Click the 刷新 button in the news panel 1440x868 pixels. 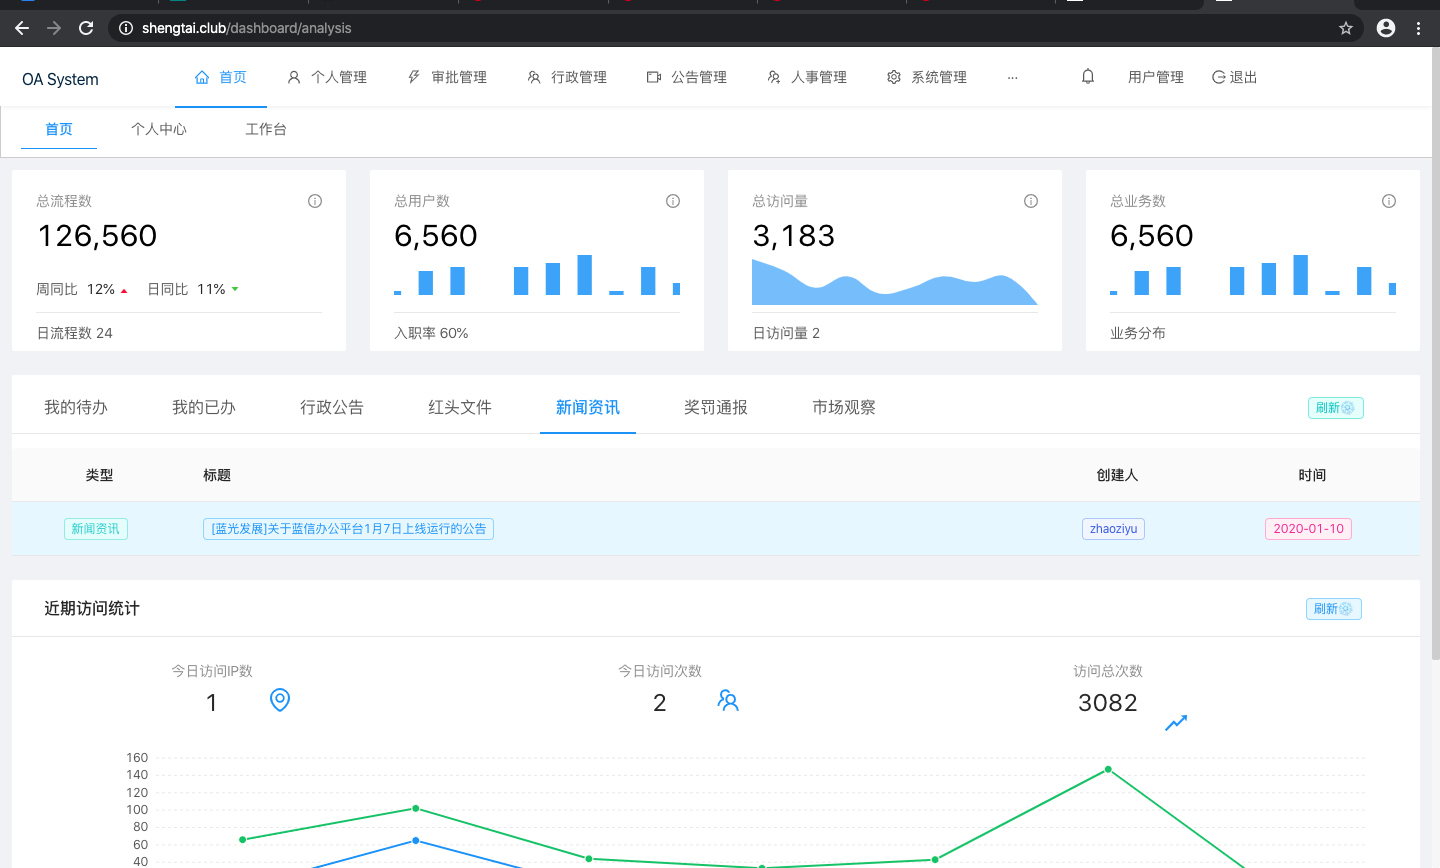[x=1335, y=408]
